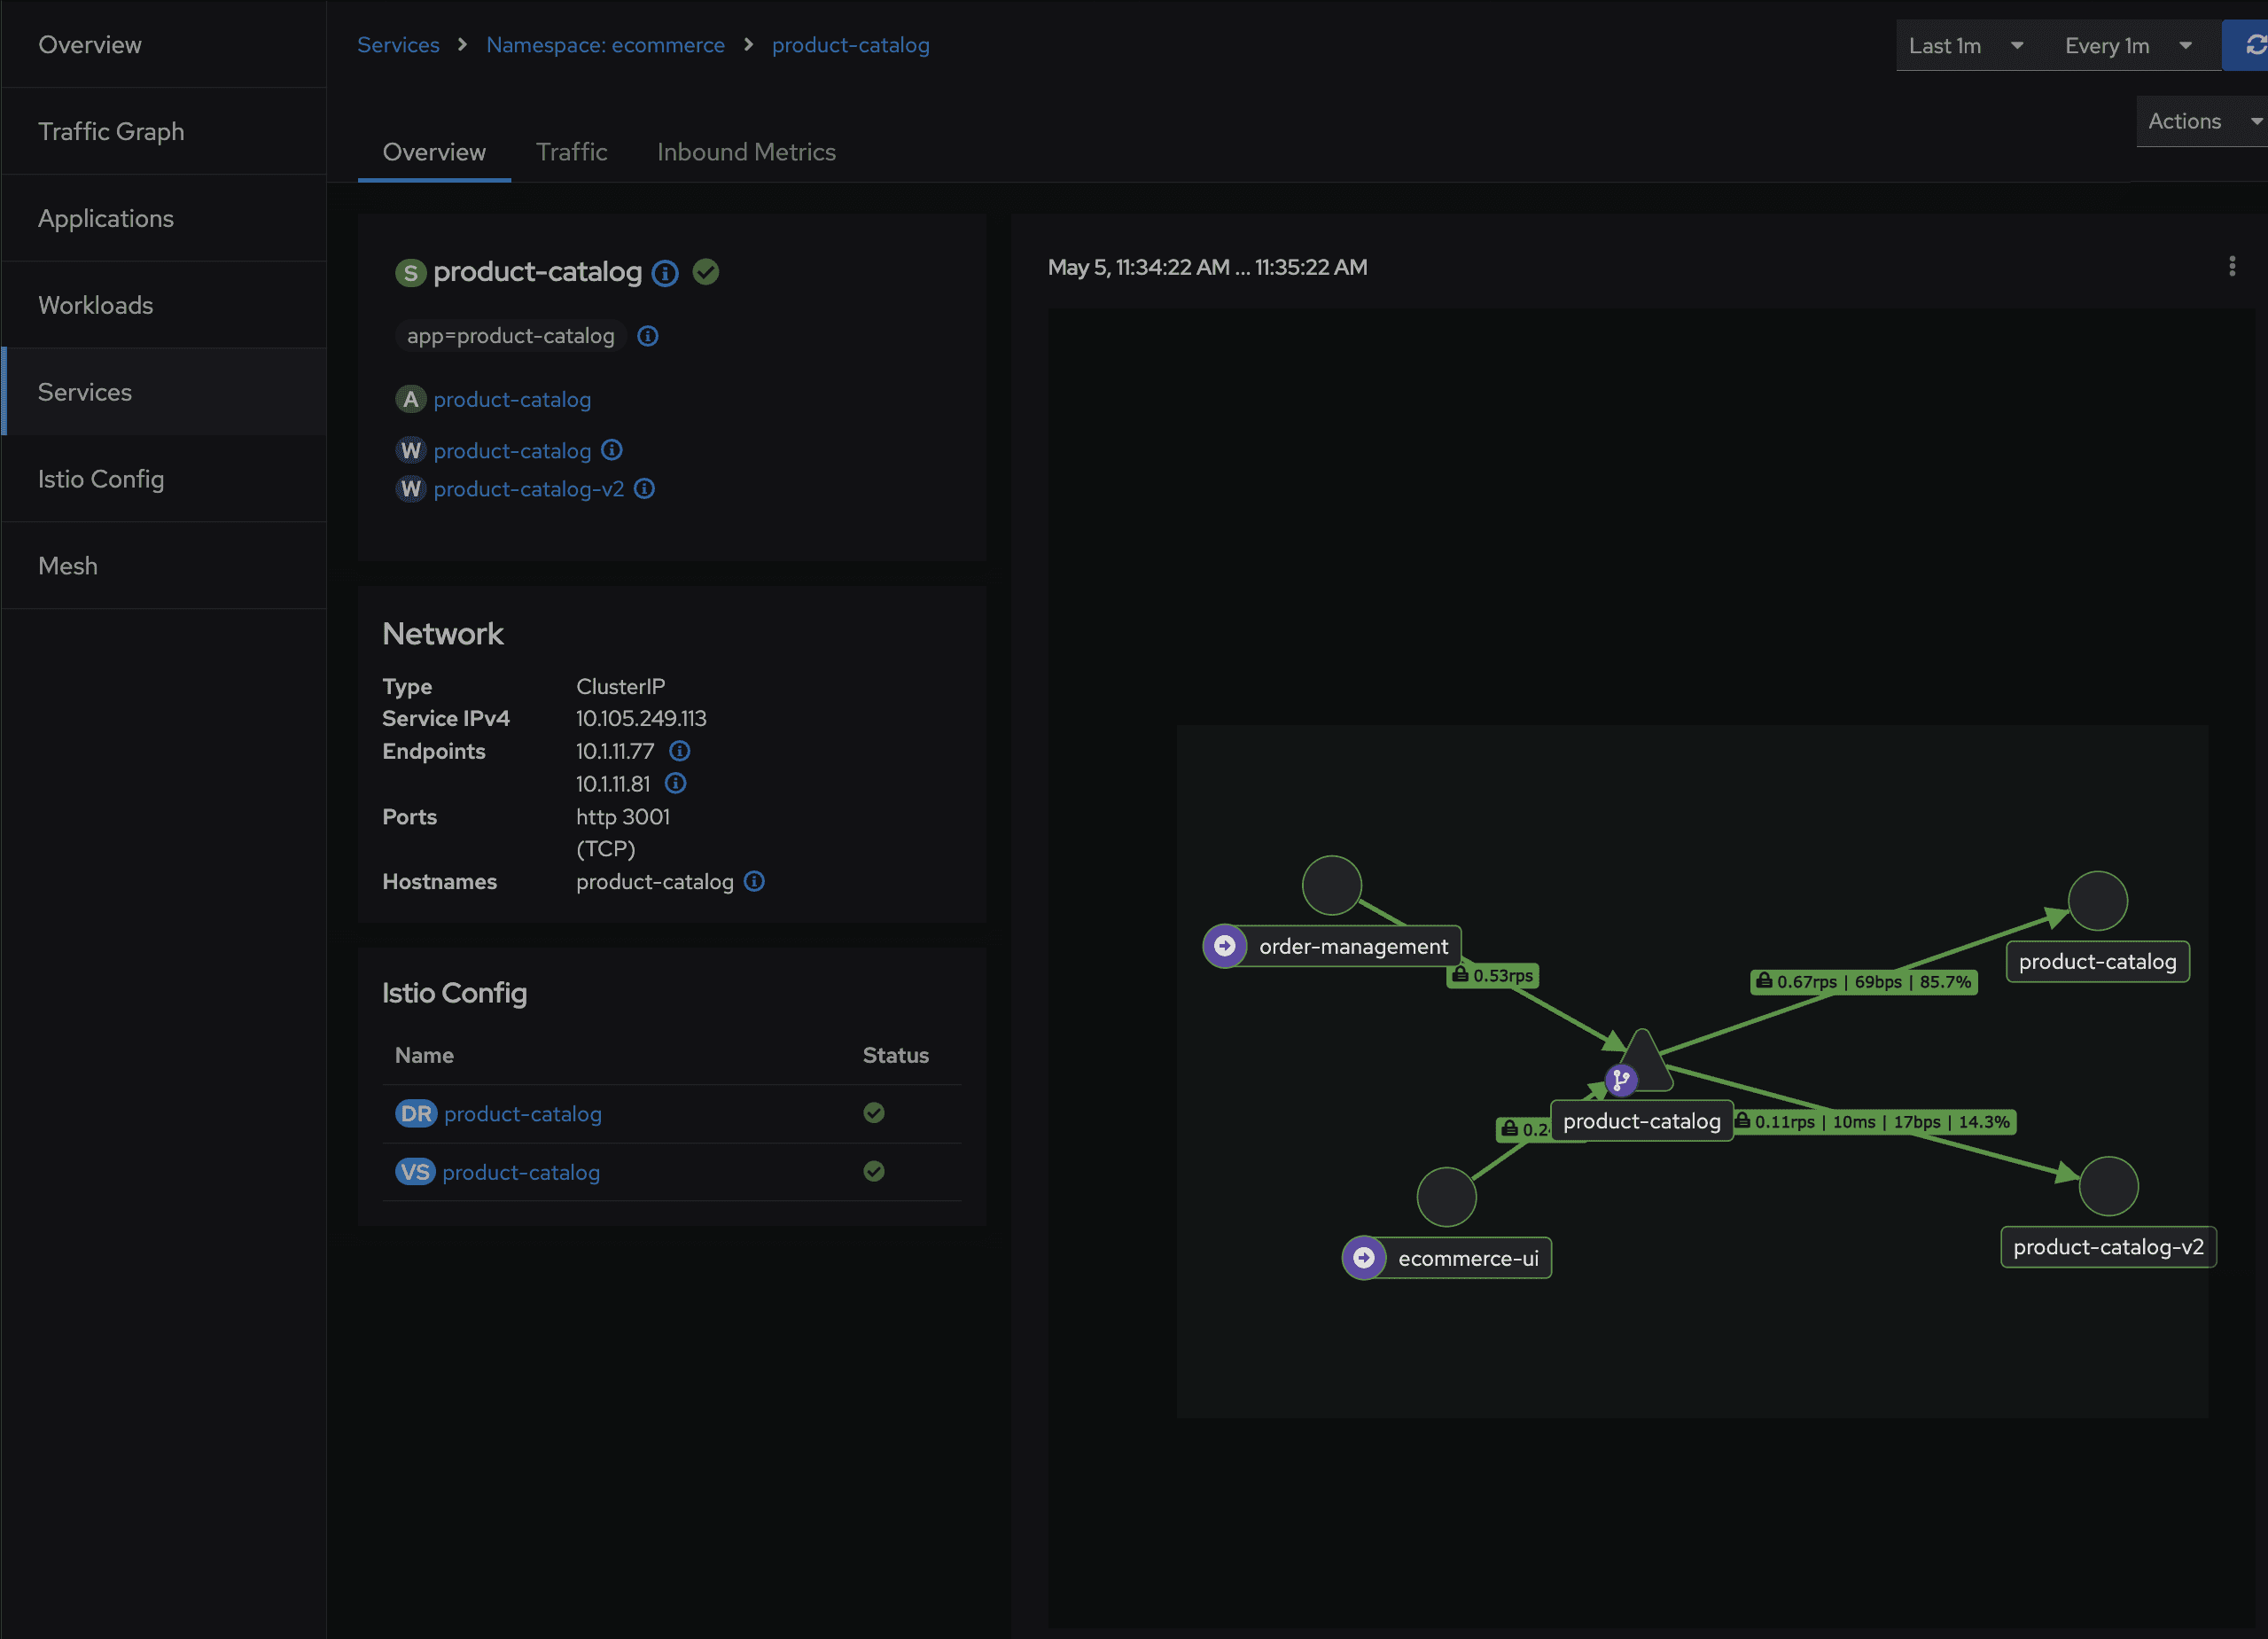Click the 0.53rps edge label
This screenshot has width=2268, height=1639.
[x=1492, y=975]
